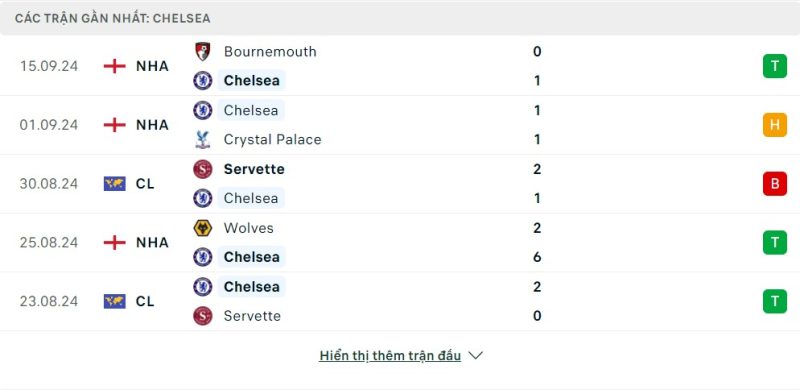Click the 'Các trận gần nhất: Chelsea' header
This screenshot has width=800, height=390.
click(112, 18)
